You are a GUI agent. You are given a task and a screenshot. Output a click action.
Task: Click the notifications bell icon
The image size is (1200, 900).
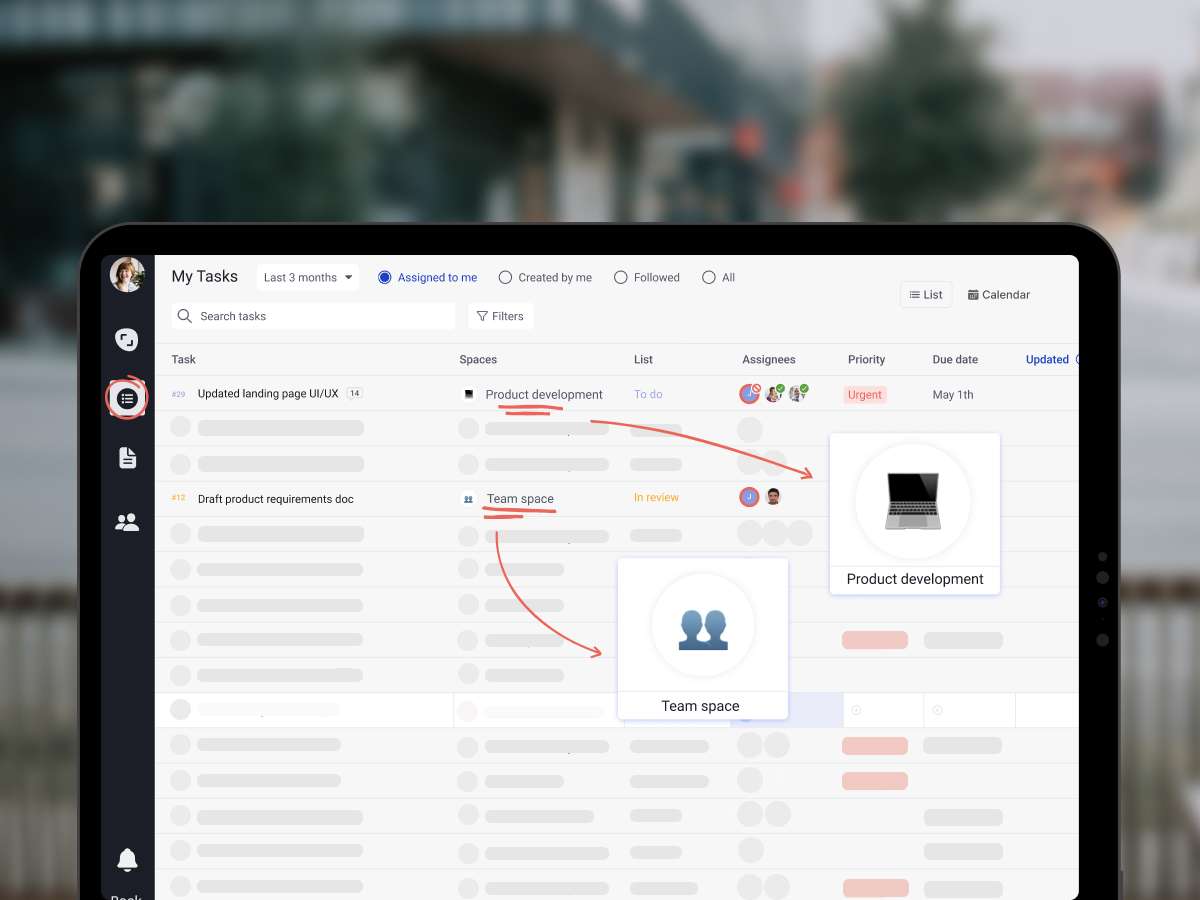[x=127, y=859]
